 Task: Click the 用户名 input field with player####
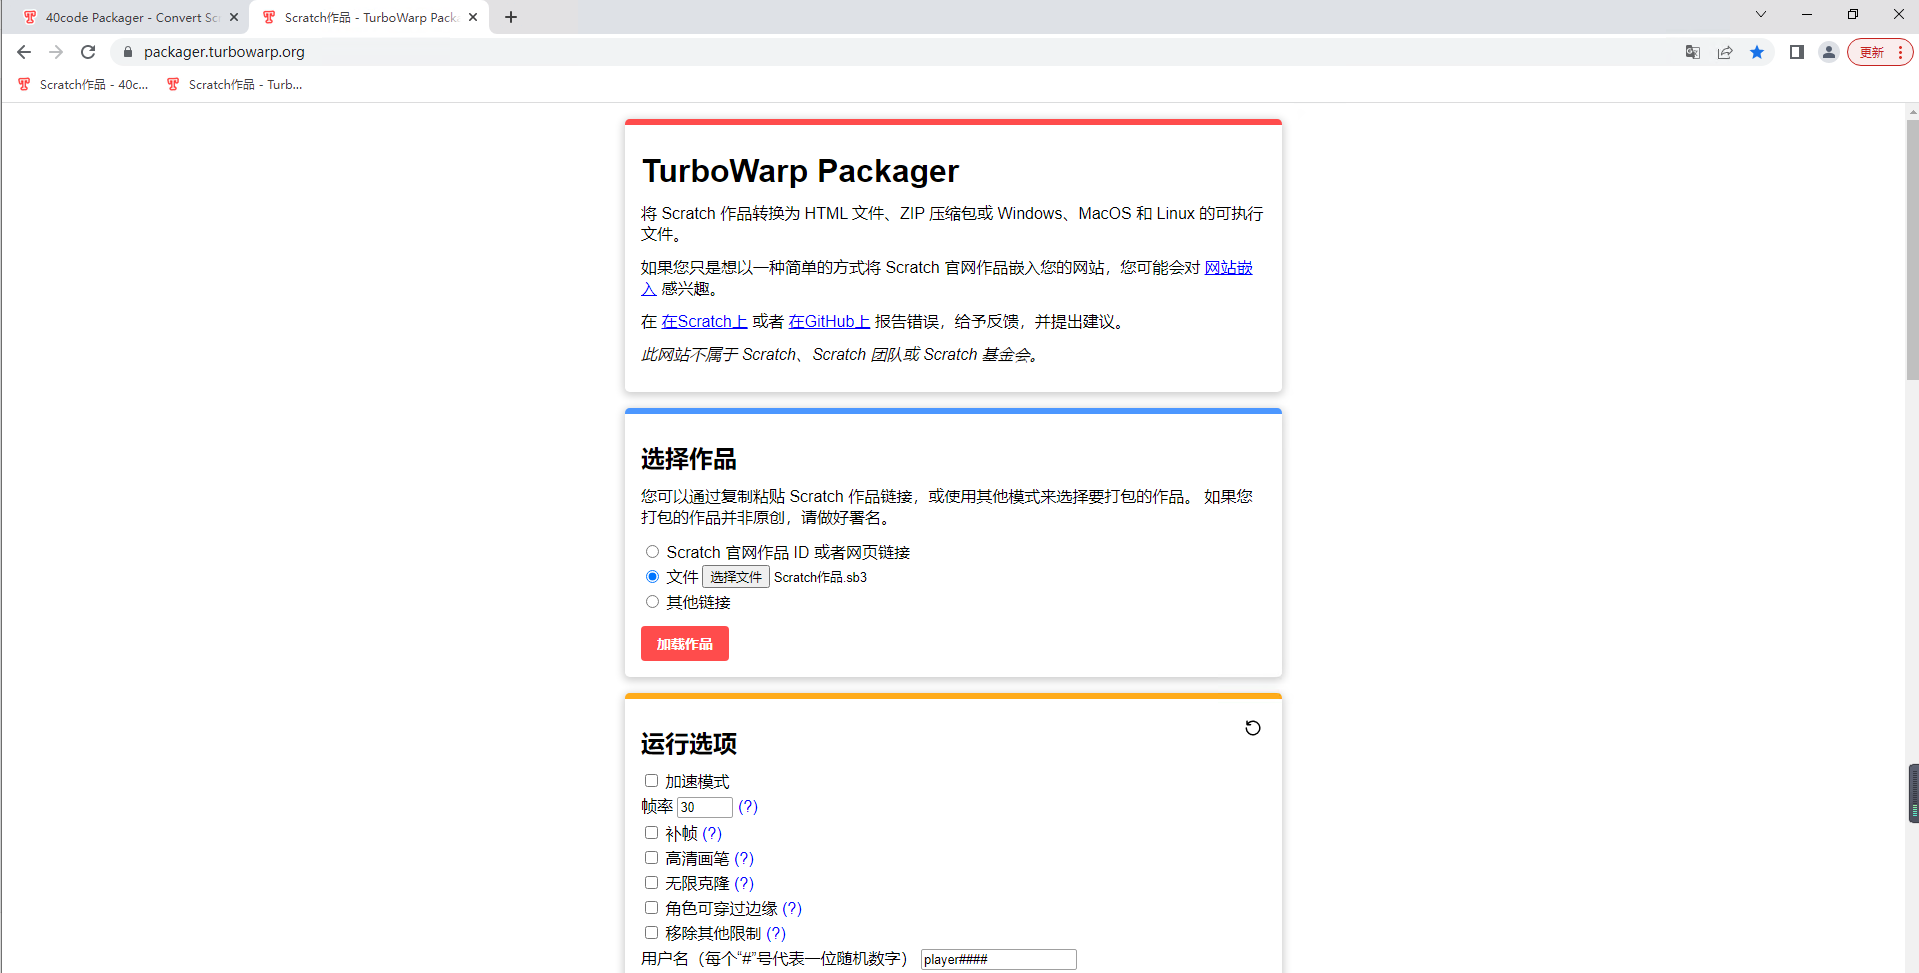(x=999, y=960)
